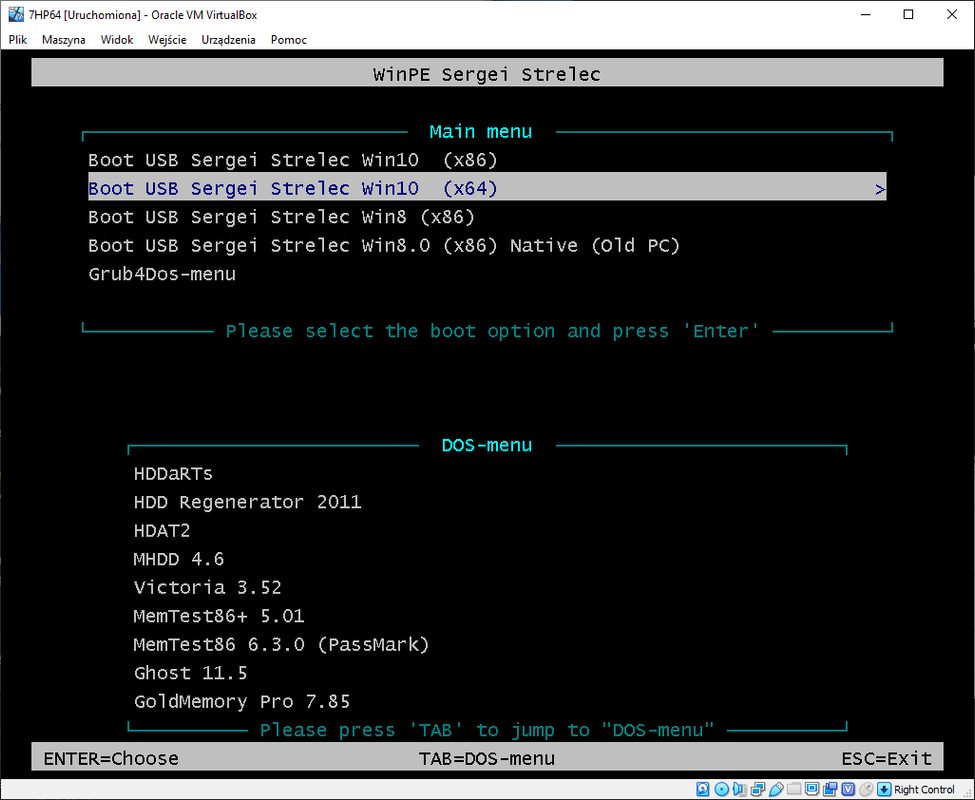The width and height of the screenshot is (975, 800).
Task: Minimize the VirtualBox window
Action: pyautogui.click(x=866, y=14)
